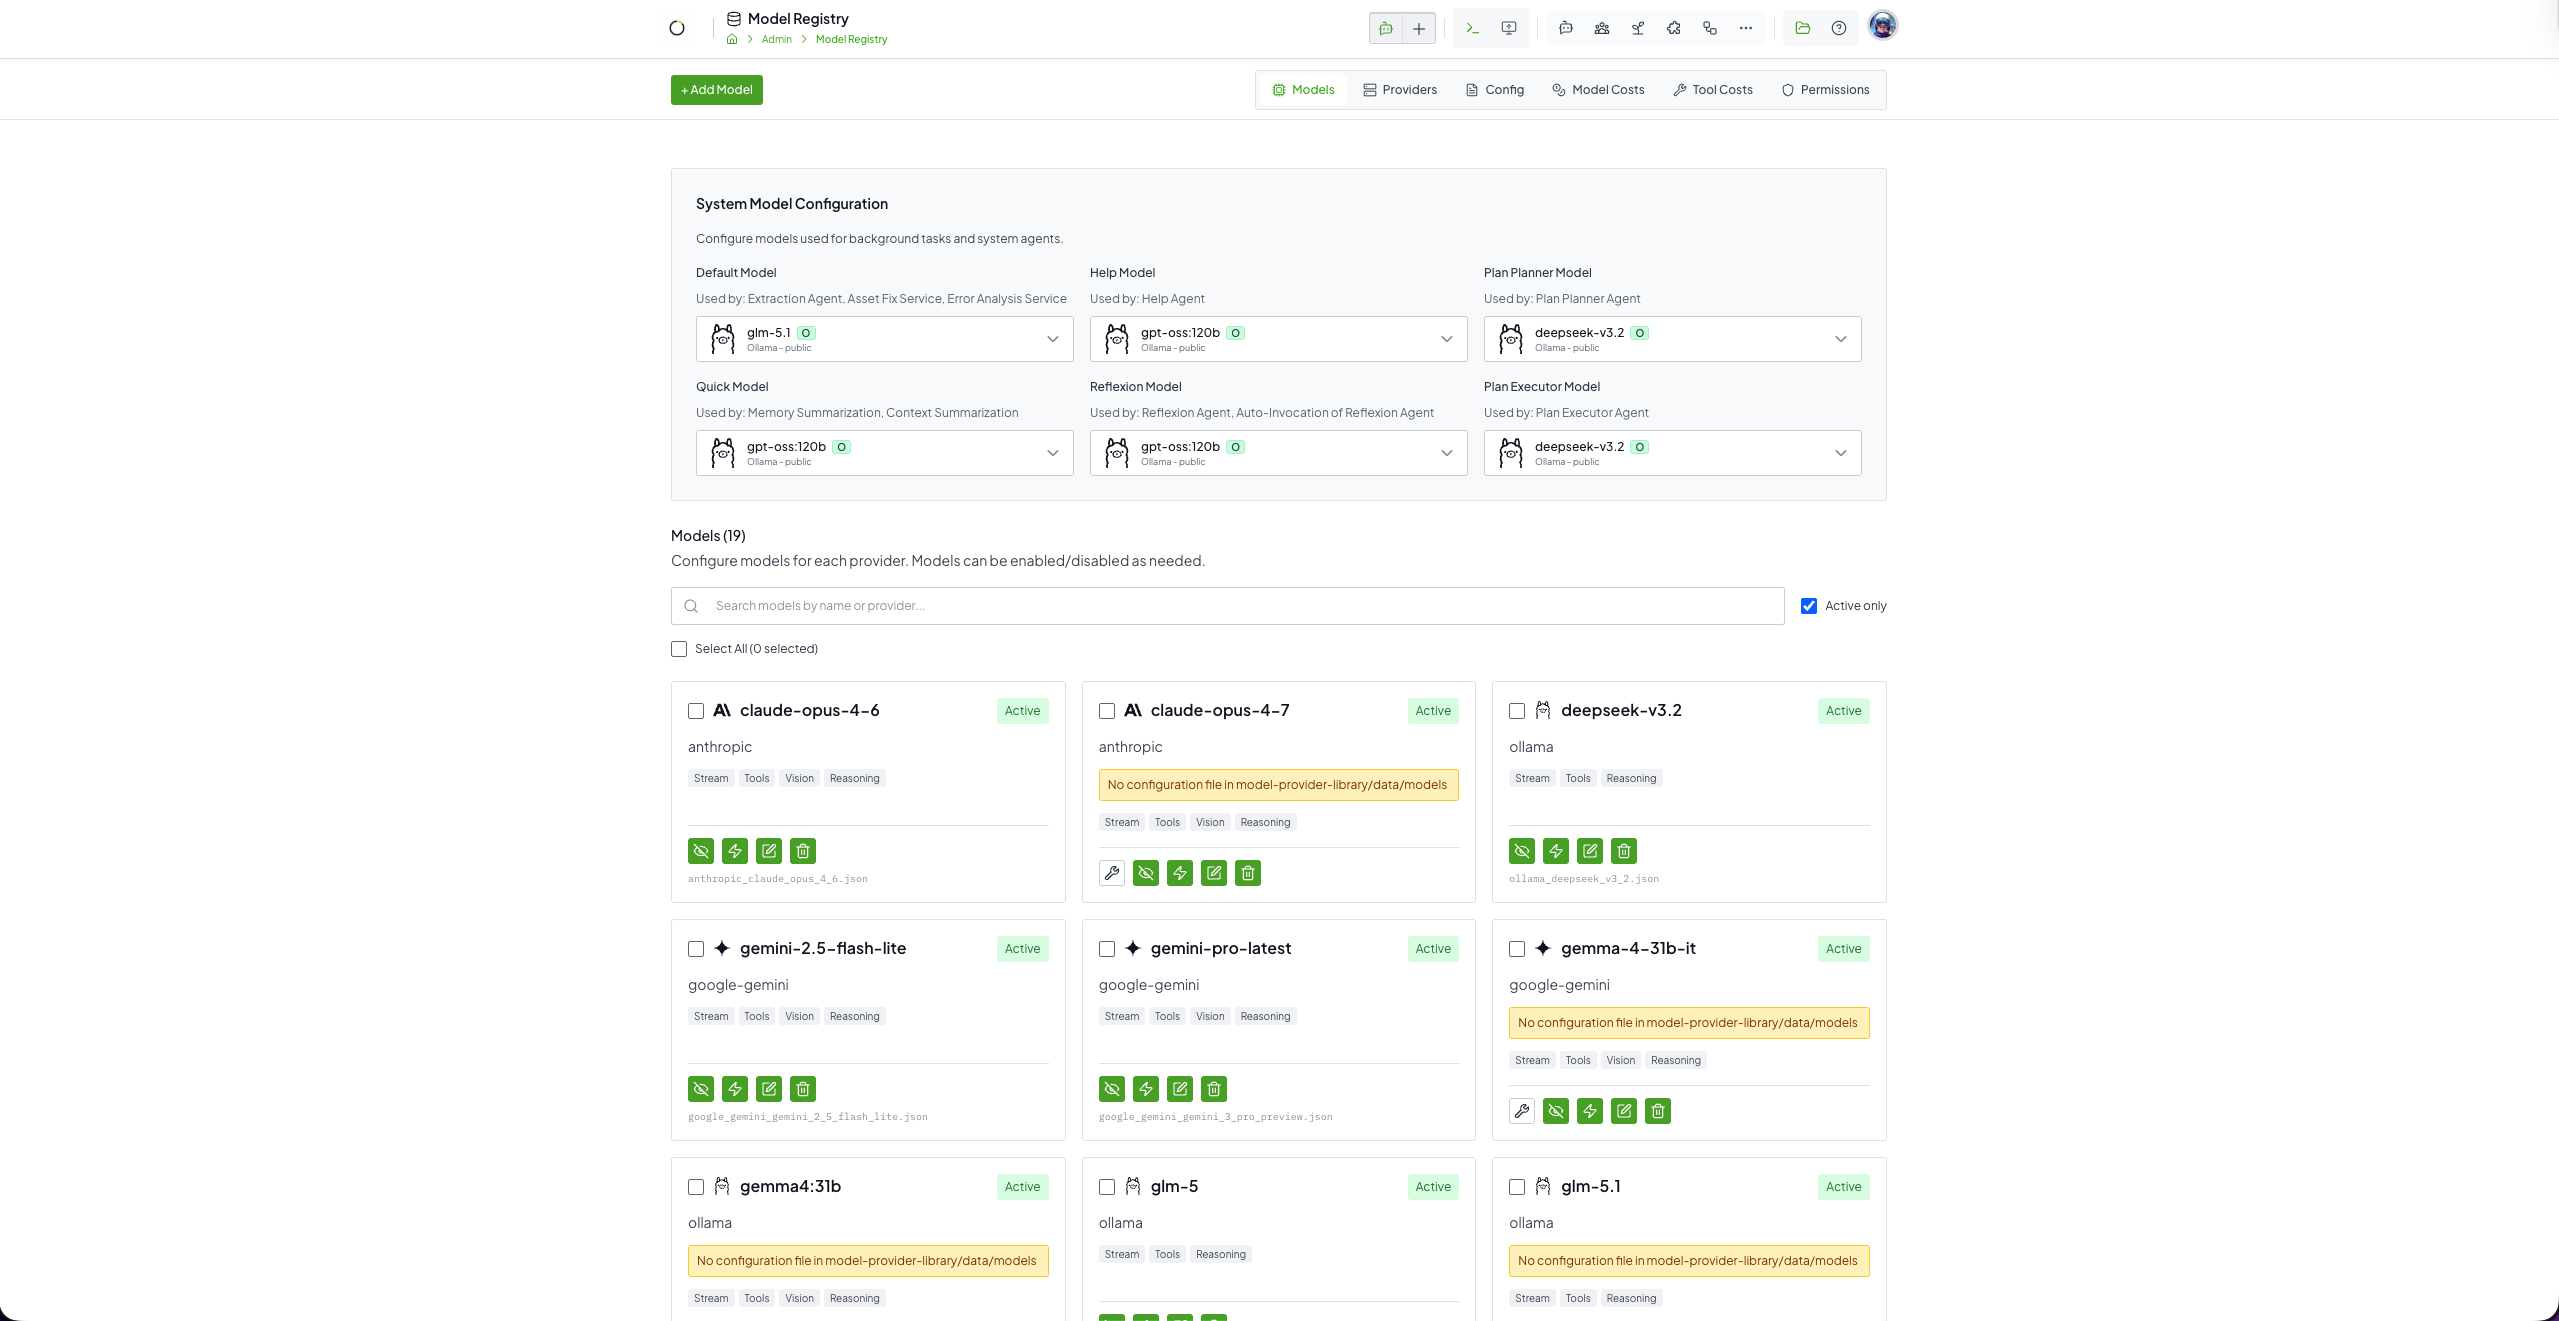Open the more options ellipsis icon
The width and height of the screenshot is (2559, 1321).
pos(1746,28)
